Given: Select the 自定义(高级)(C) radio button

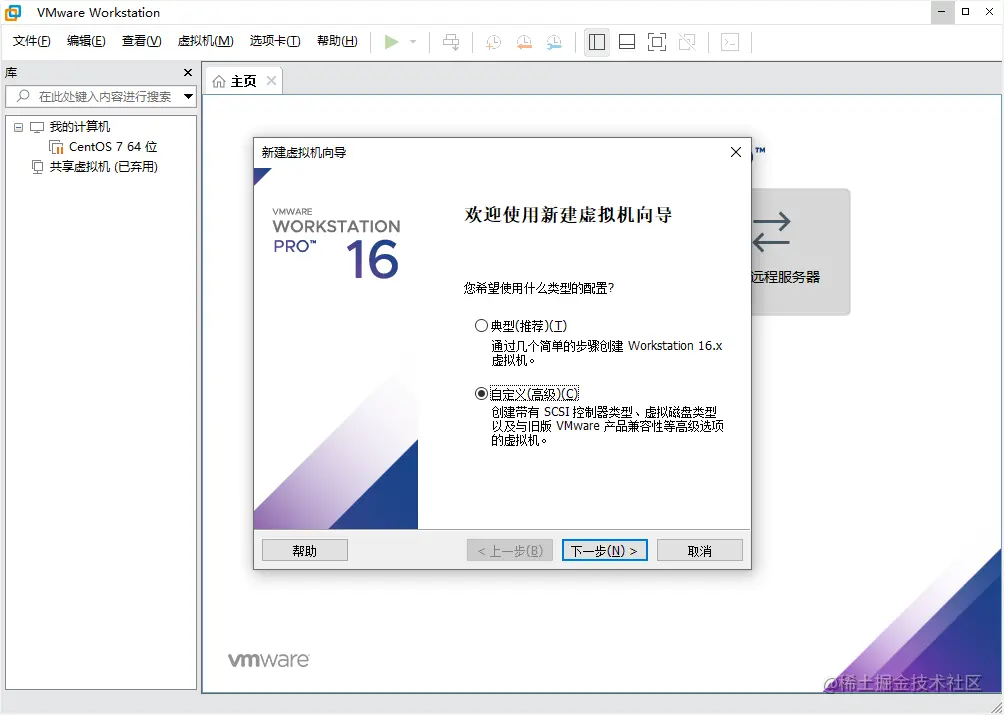Looking at the screenshot, I should point(481,394).
